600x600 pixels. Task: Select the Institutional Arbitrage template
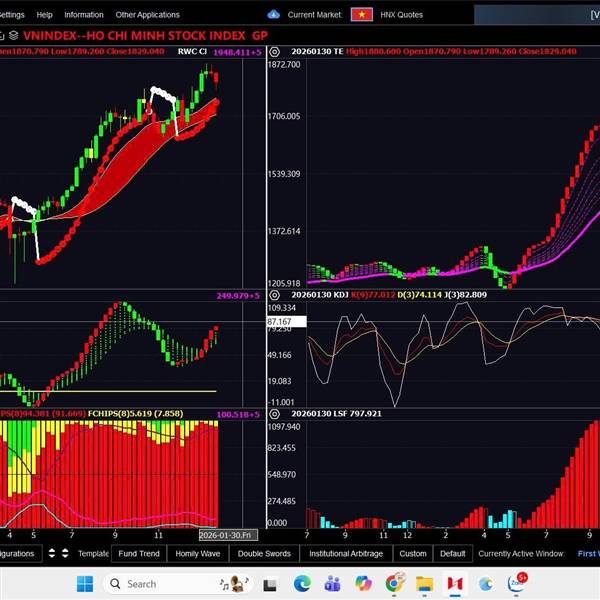pyautogui.click(x=344, y=553)
